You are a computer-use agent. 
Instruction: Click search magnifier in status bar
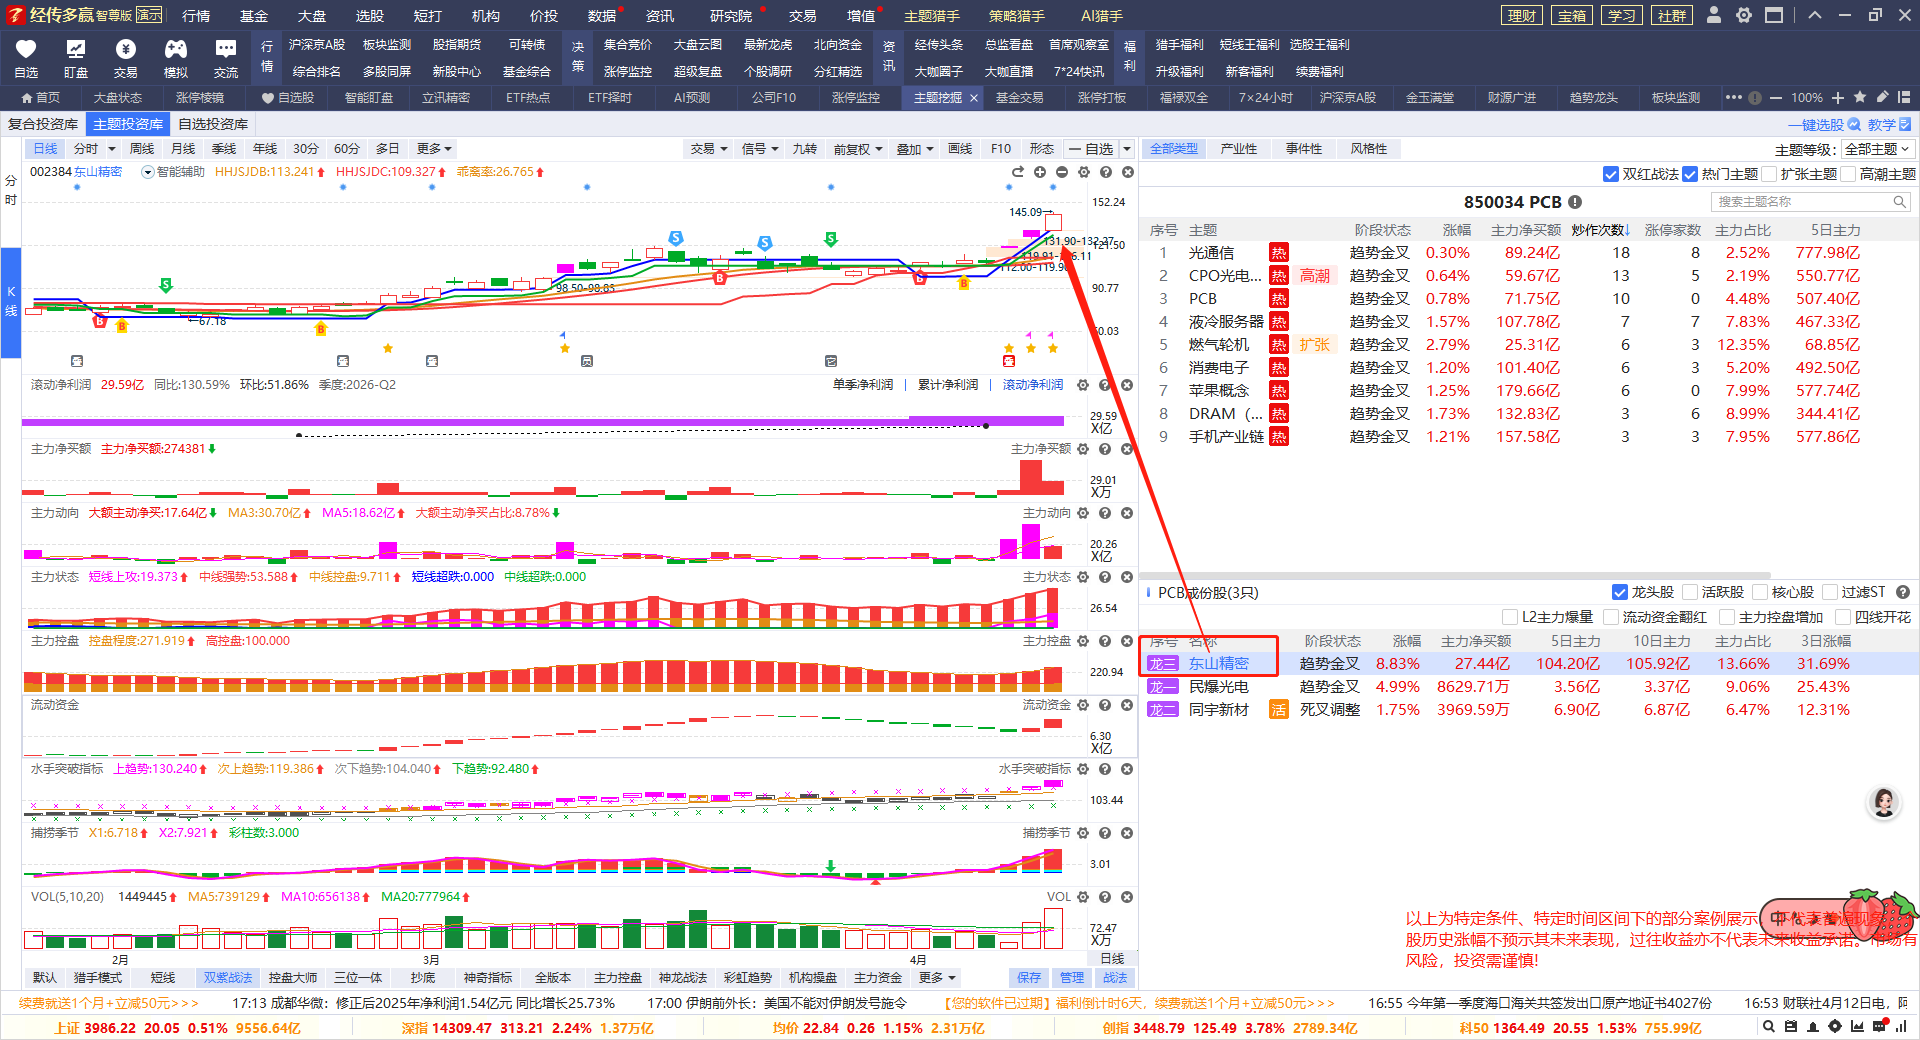1769,1026
